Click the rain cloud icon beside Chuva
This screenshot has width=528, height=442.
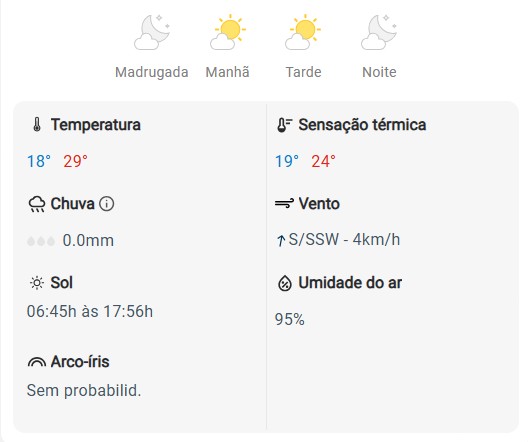click(37, 204)
